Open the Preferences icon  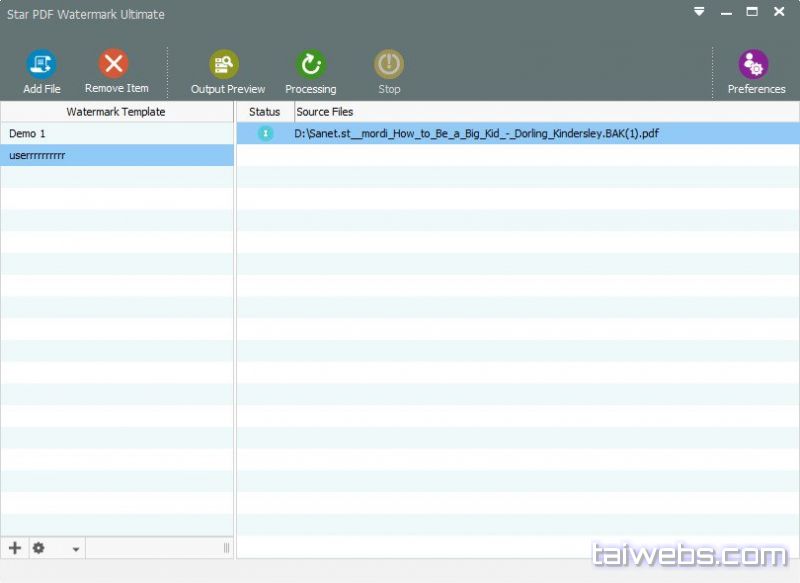(754, 65)
